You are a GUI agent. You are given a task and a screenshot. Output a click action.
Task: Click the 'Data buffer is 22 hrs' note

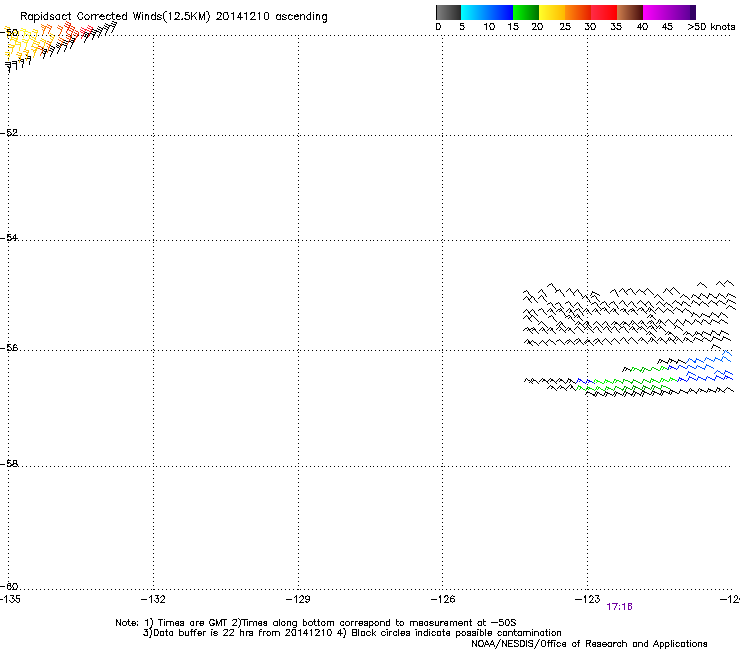point(352,633)
